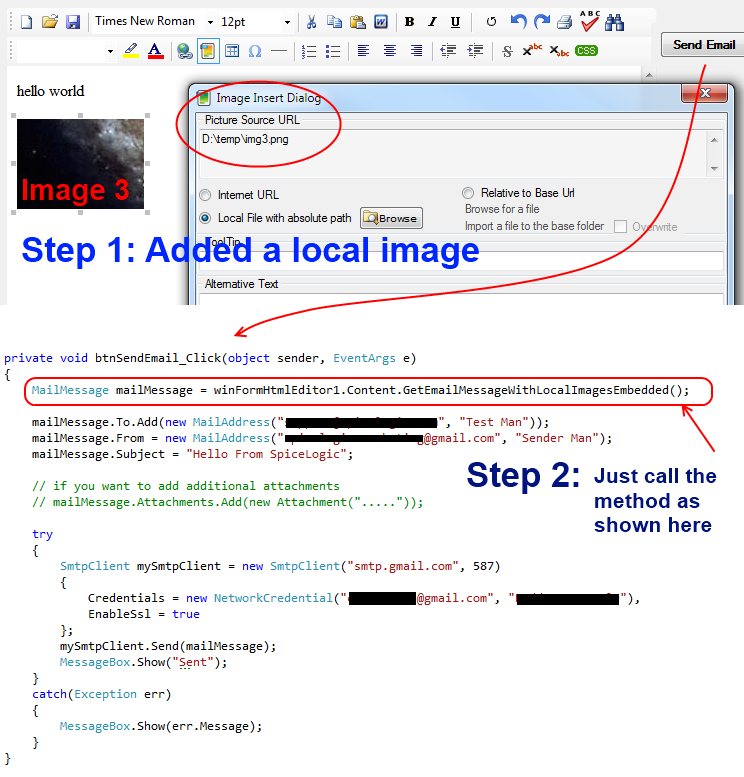Click the hello world text in editor
The height and width of the screenshot is (777, 744).
(x=50, y=91)
